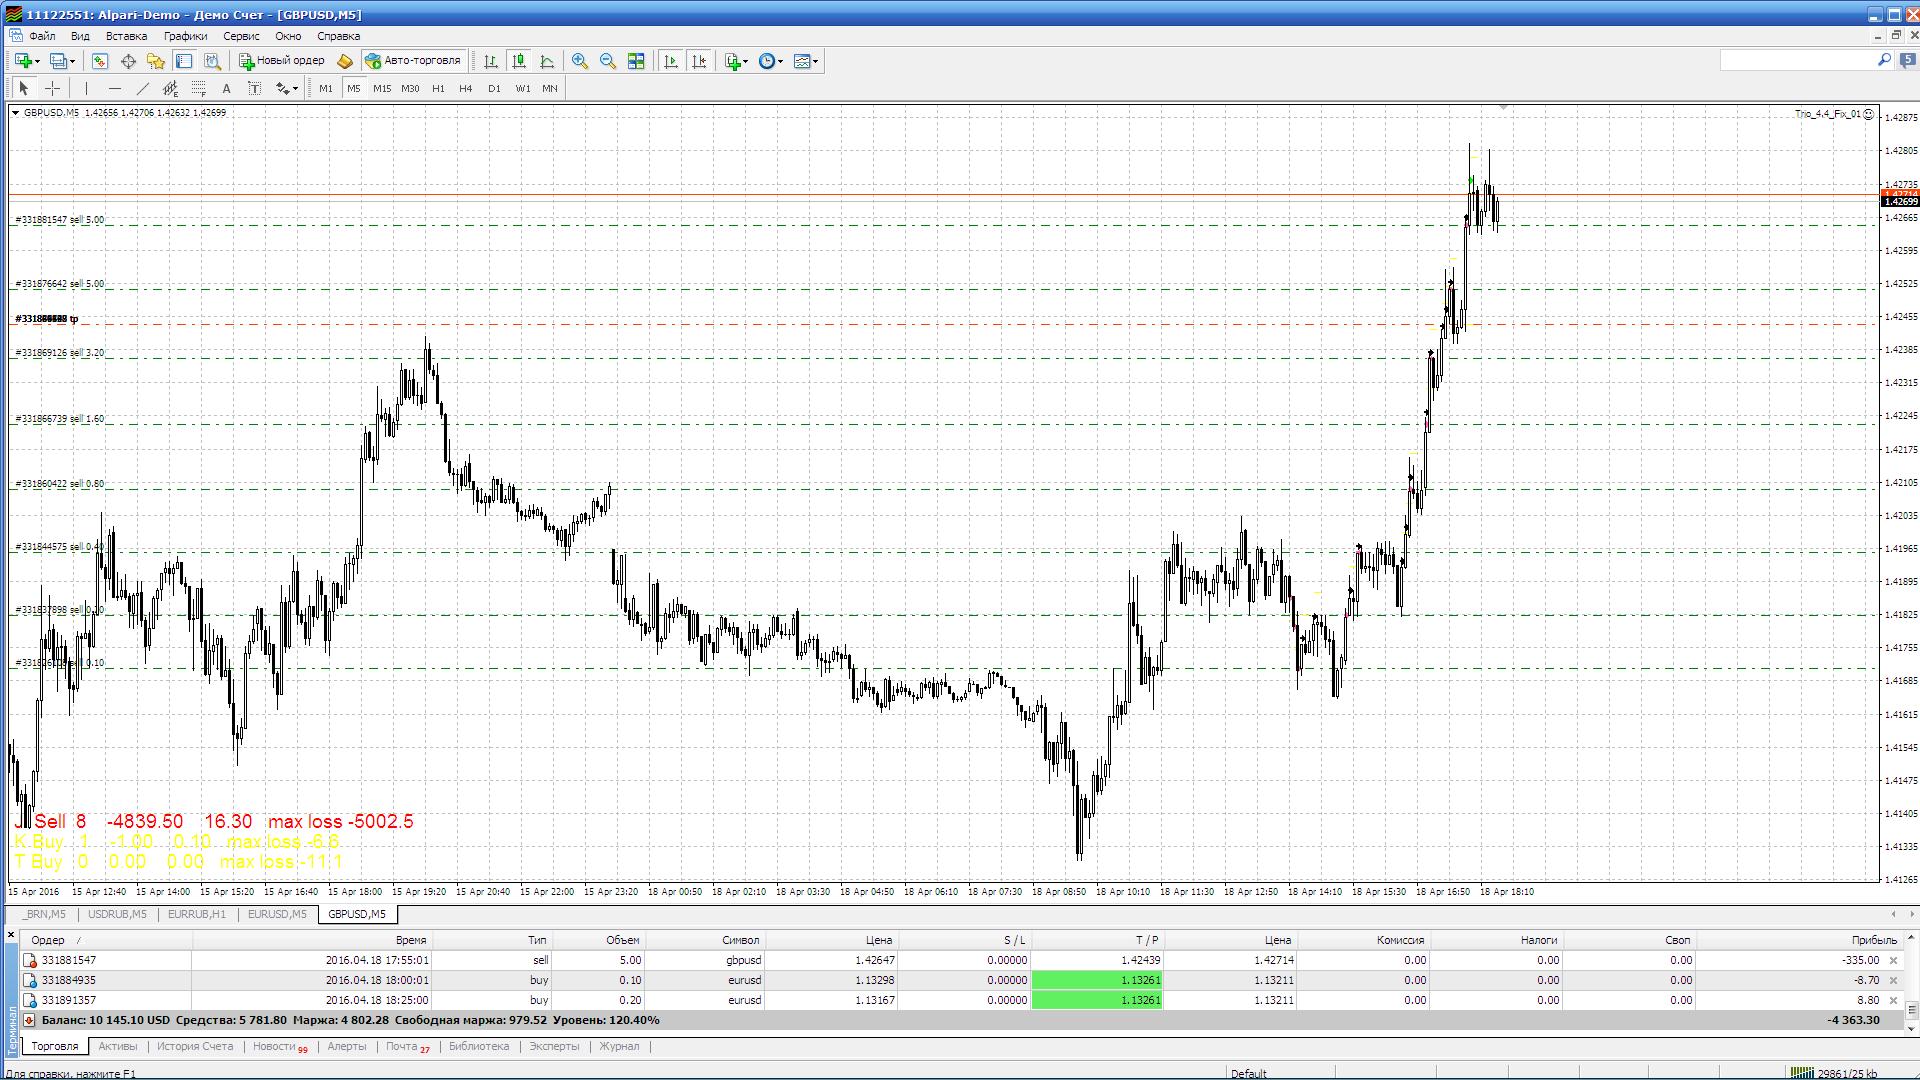1920x1080 pixels.
Task: Open the New Chart dropdown arrow
Action: pos(37,62)
